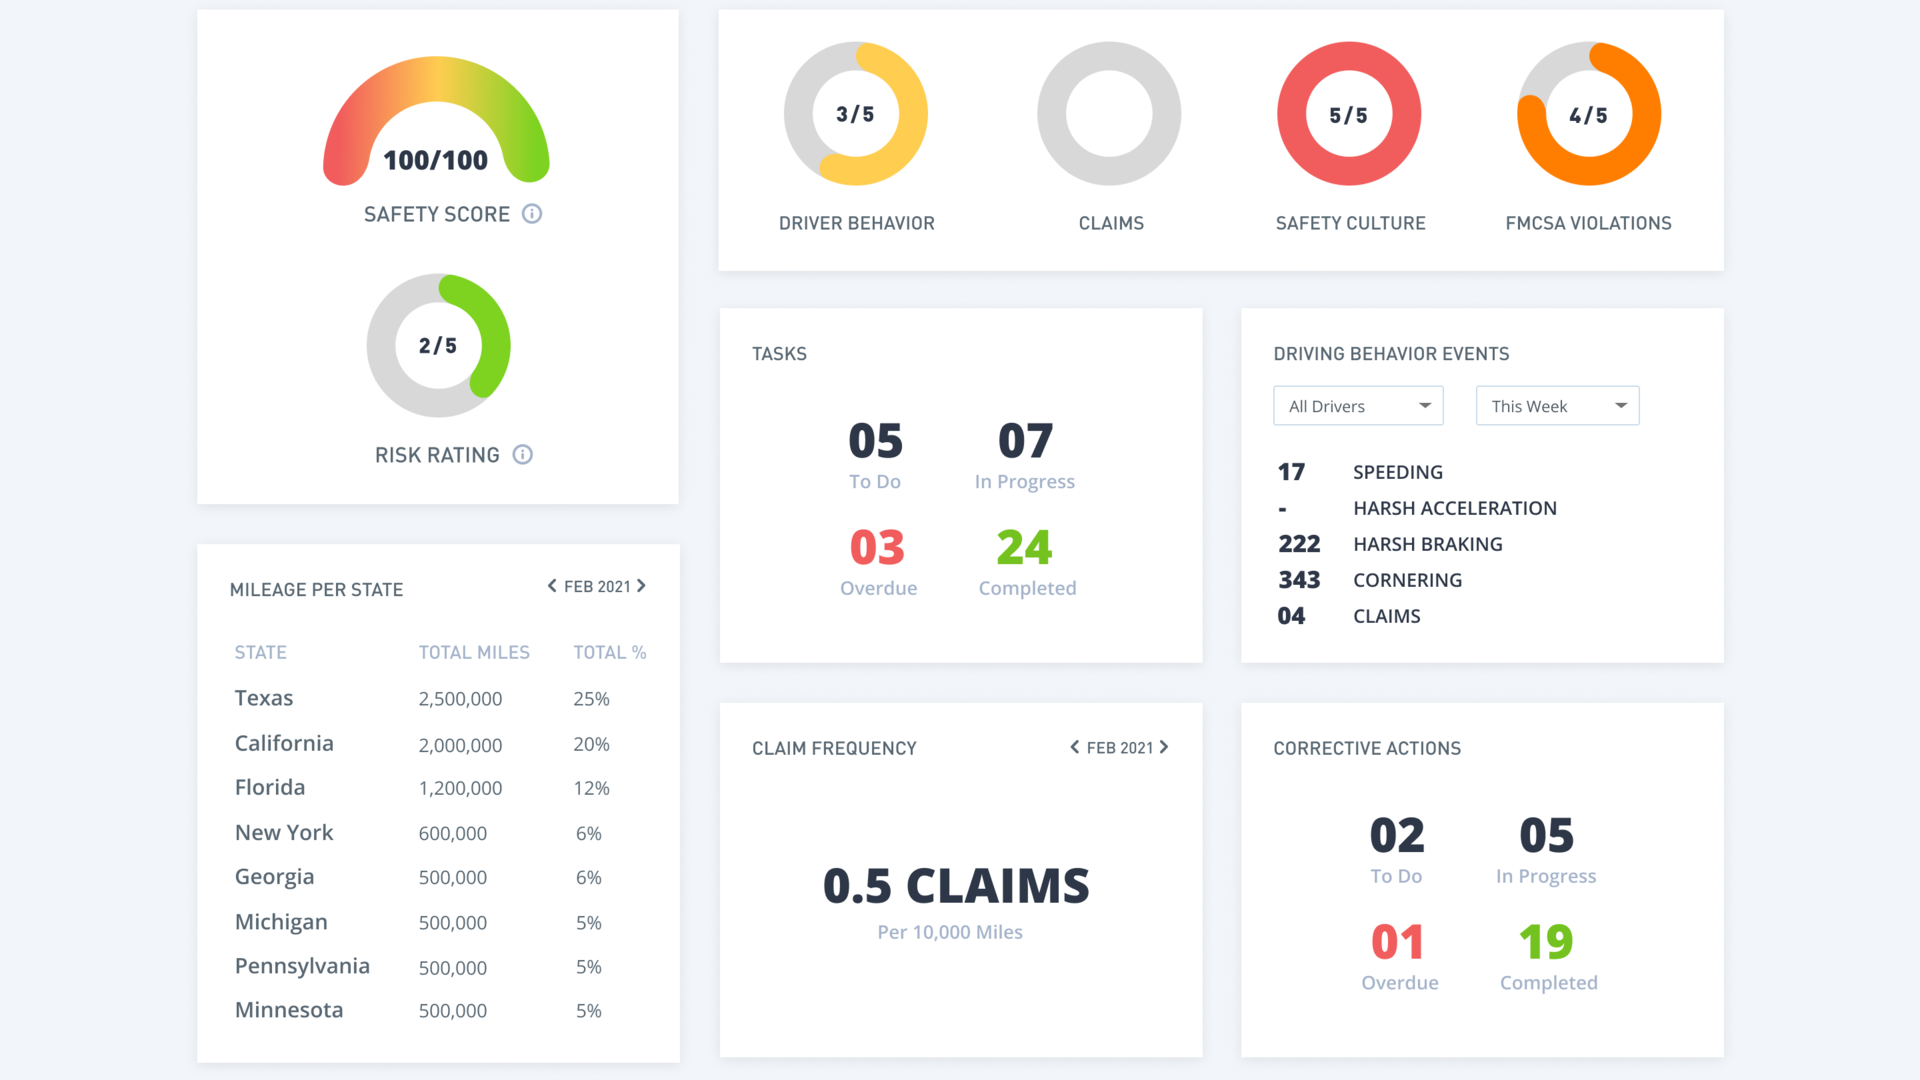Expand the next month in Claim Frequency

point(1164,747)
